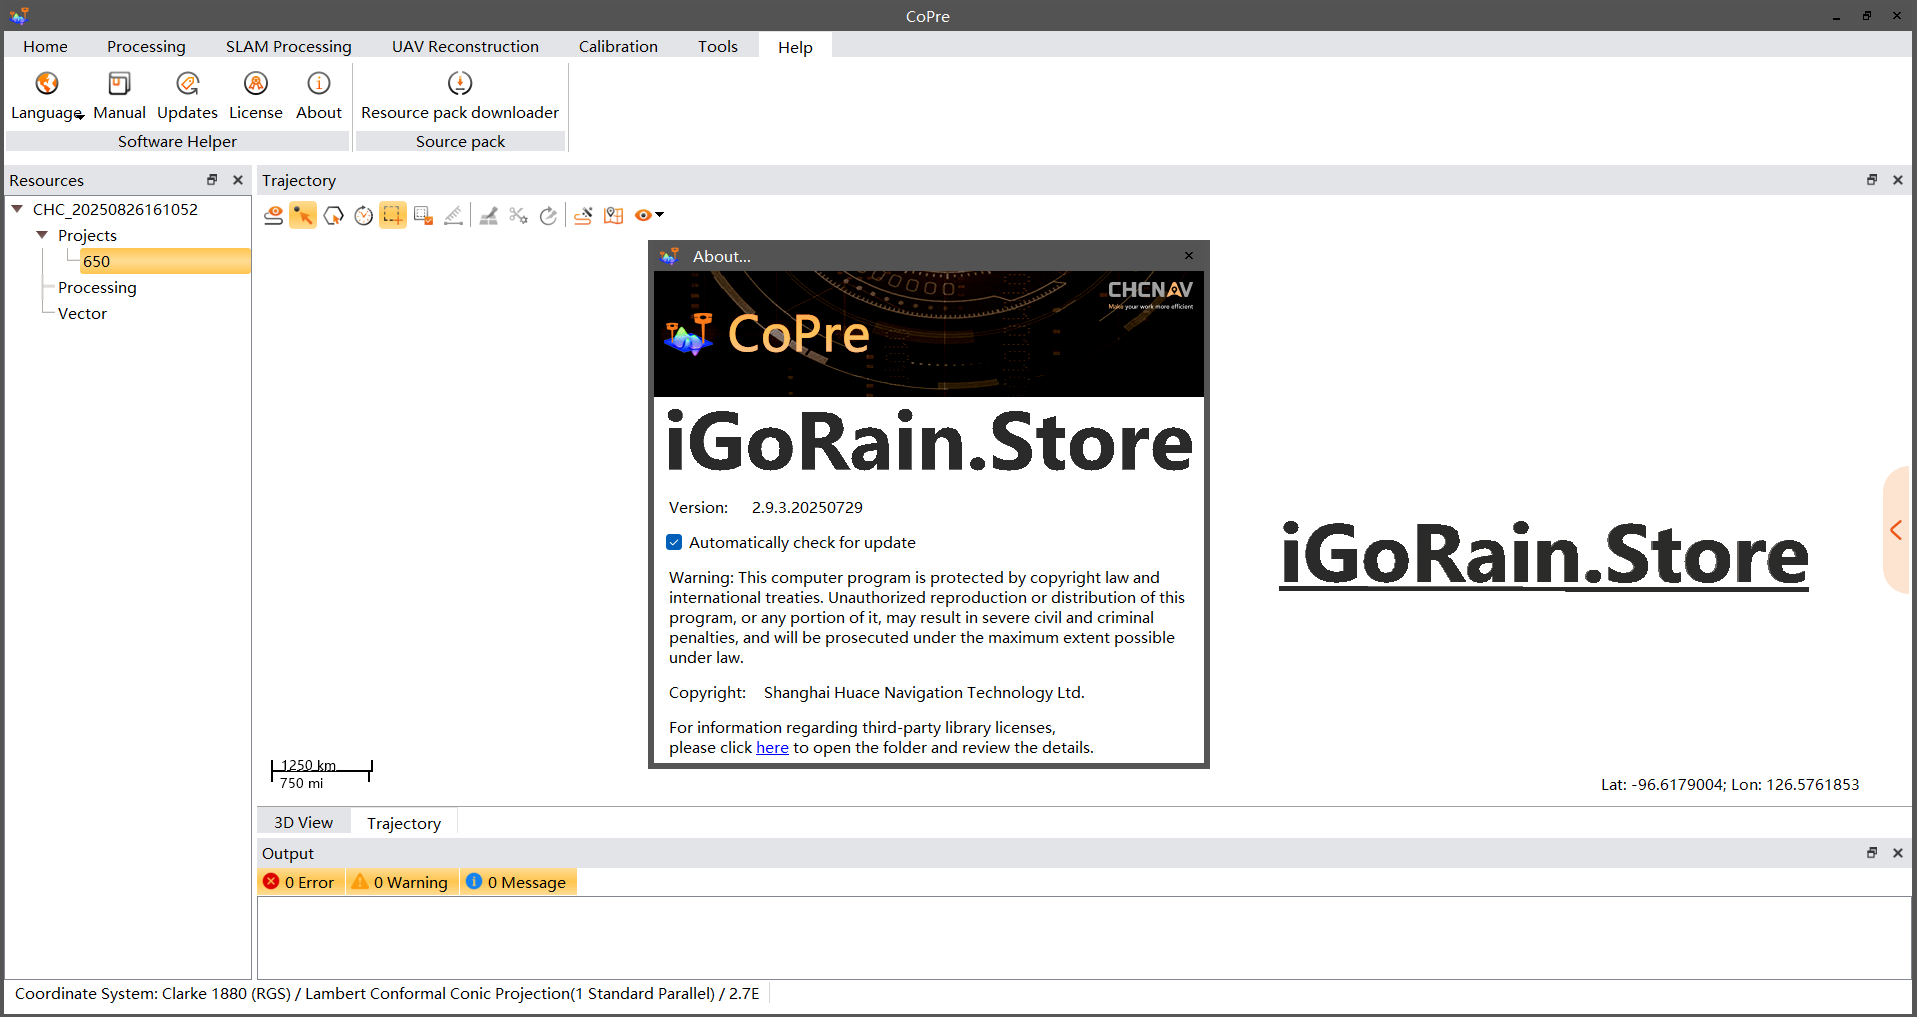Viewport: 1917px width, 1017px height.
Task: Uncheck Automatically check for update
Action: point(675,542)
